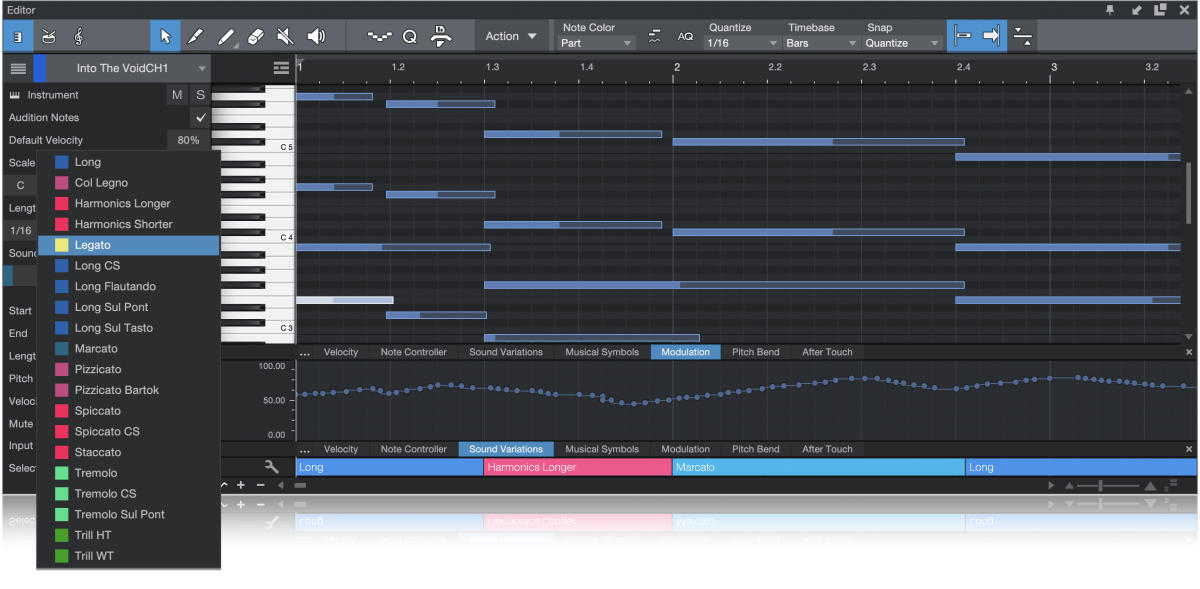Click the lane list icon beside ruler

281,68
